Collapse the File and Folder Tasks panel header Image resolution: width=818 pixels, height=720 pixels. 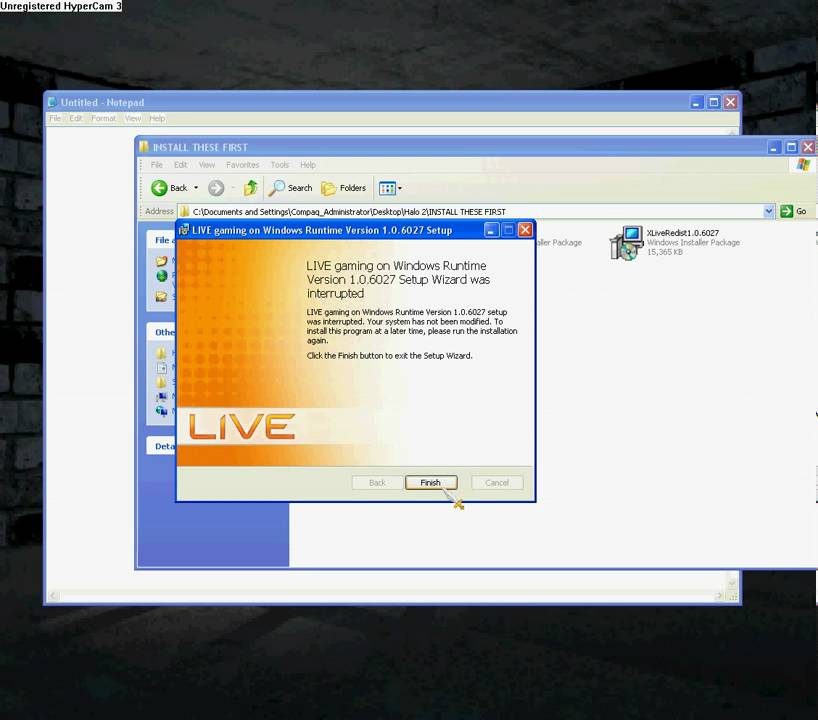click(x=161, y=240)
